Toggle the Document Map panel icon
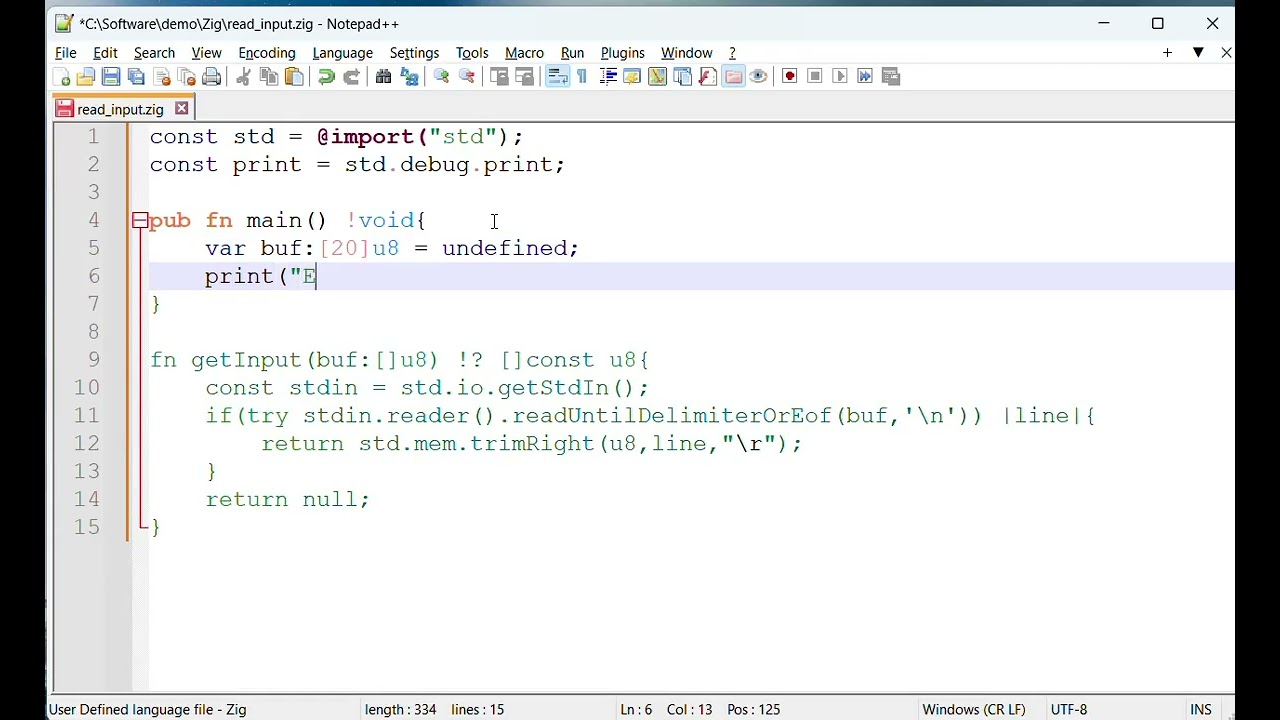The image size is (1280, 720). coord(657,77)
